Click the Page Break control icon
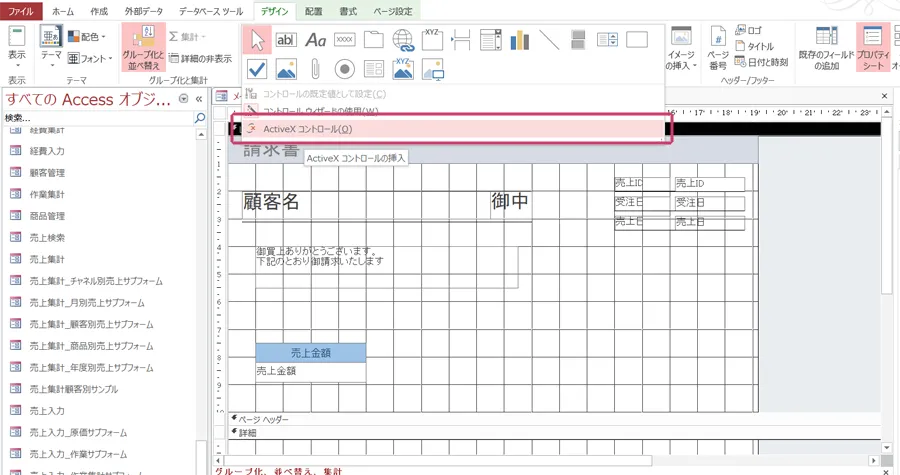This screenshot has width=900, height=475. point(461,40)
